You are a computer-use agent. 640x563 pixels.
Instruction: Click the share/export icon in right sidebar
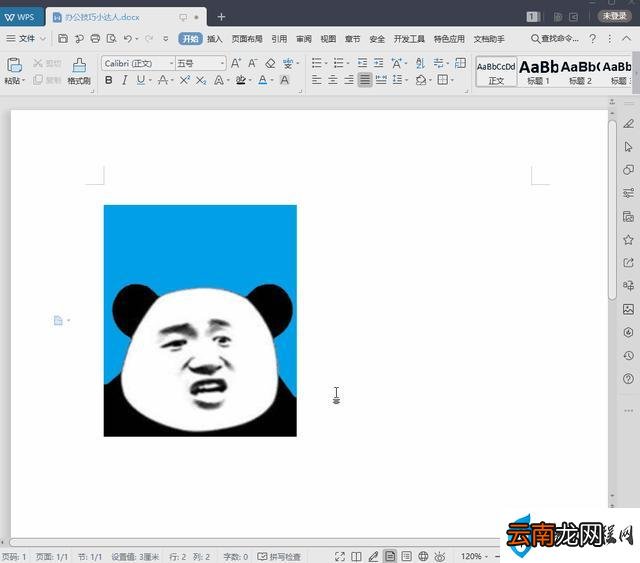click(x=628, y=263)
